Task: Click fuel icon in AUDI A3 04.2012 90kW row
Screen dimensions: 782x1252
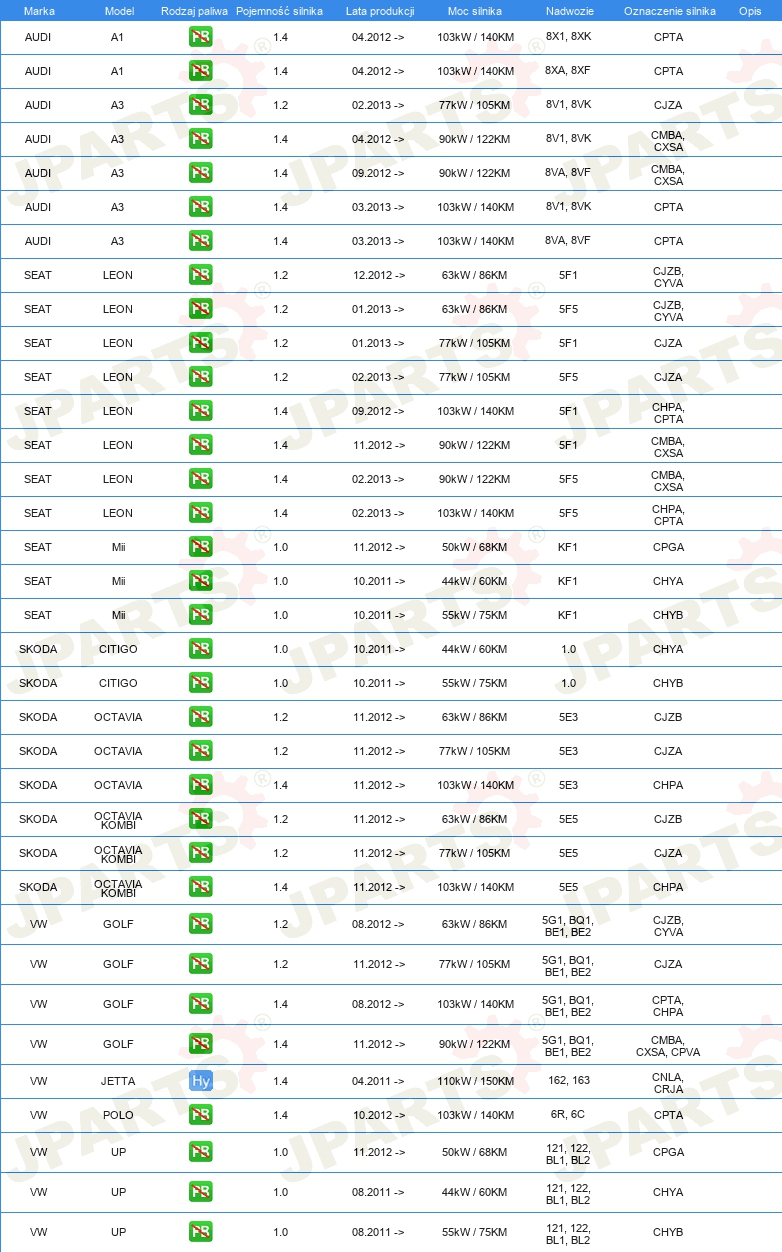Action: pyautogui.click(x=200, y=139)
